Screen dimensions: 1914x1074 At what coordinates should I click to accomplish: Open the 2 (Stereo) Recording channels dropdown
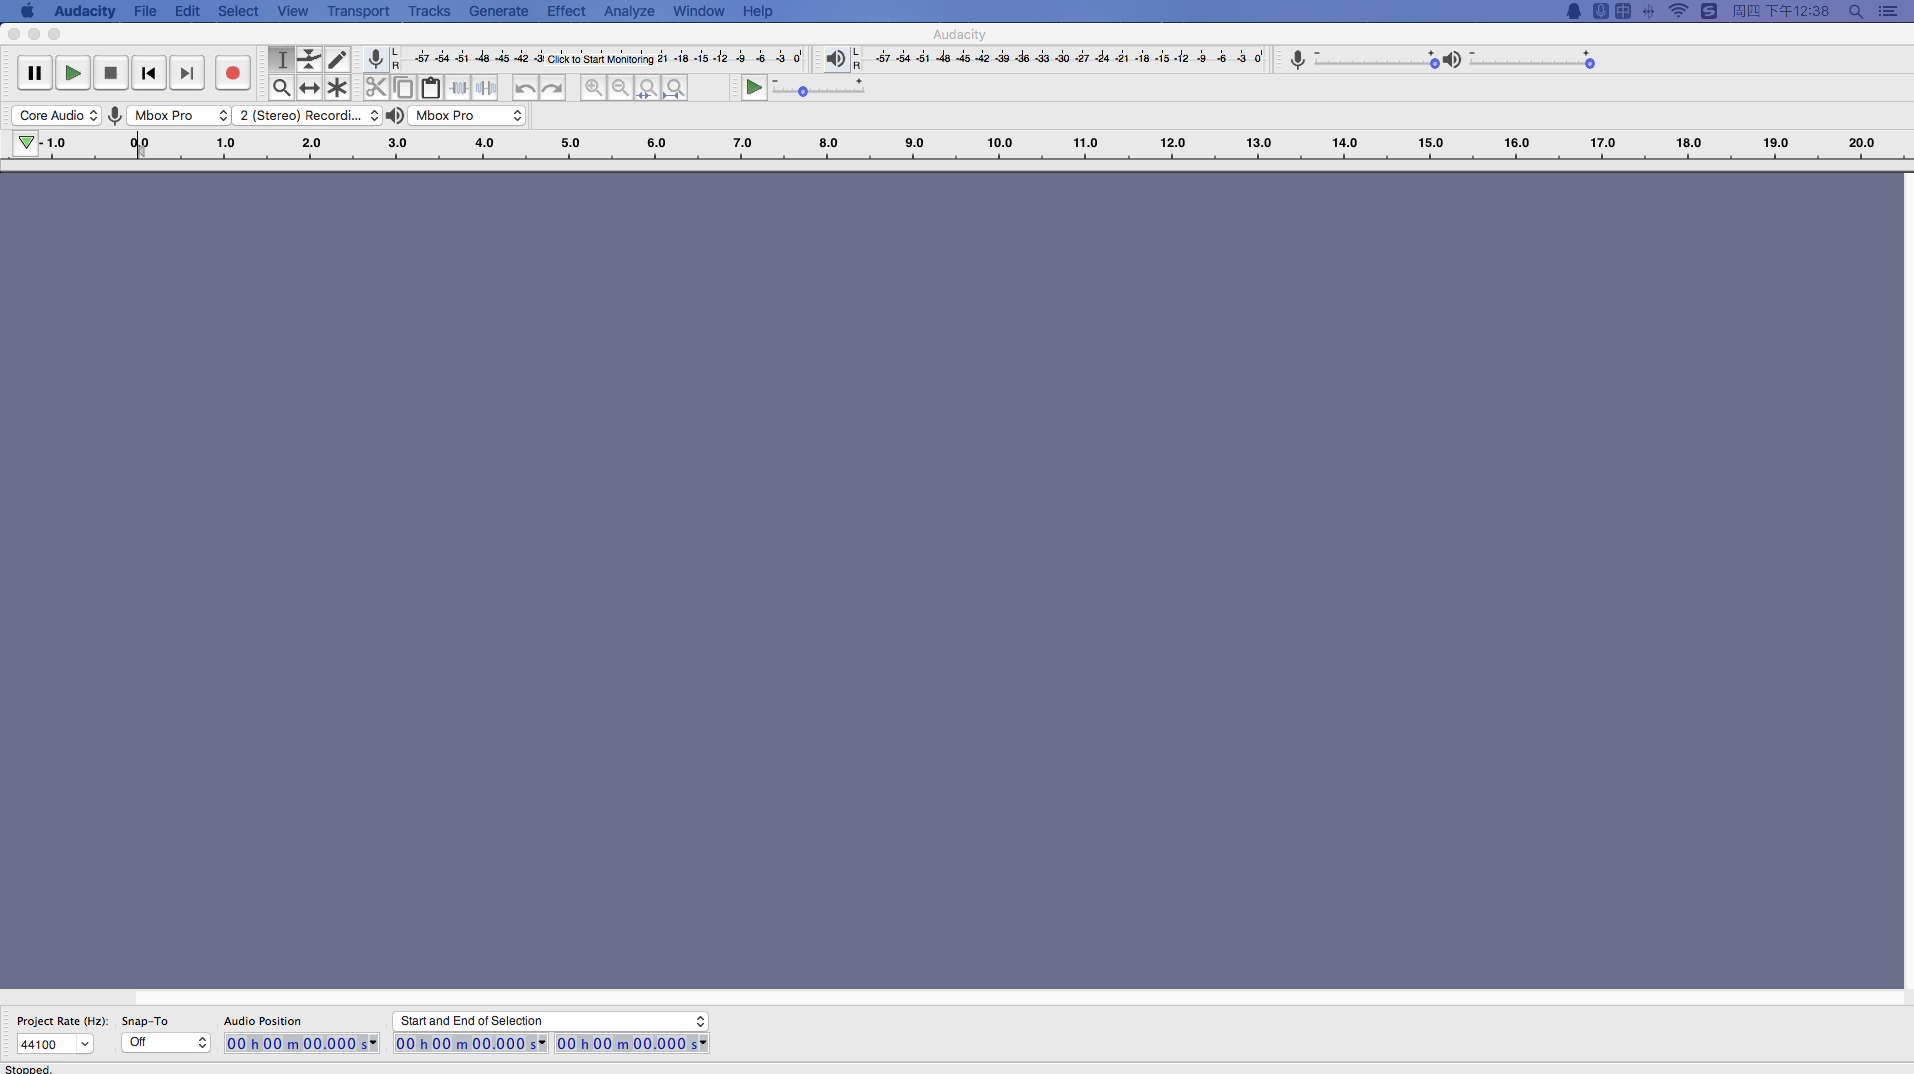(307, 116)
